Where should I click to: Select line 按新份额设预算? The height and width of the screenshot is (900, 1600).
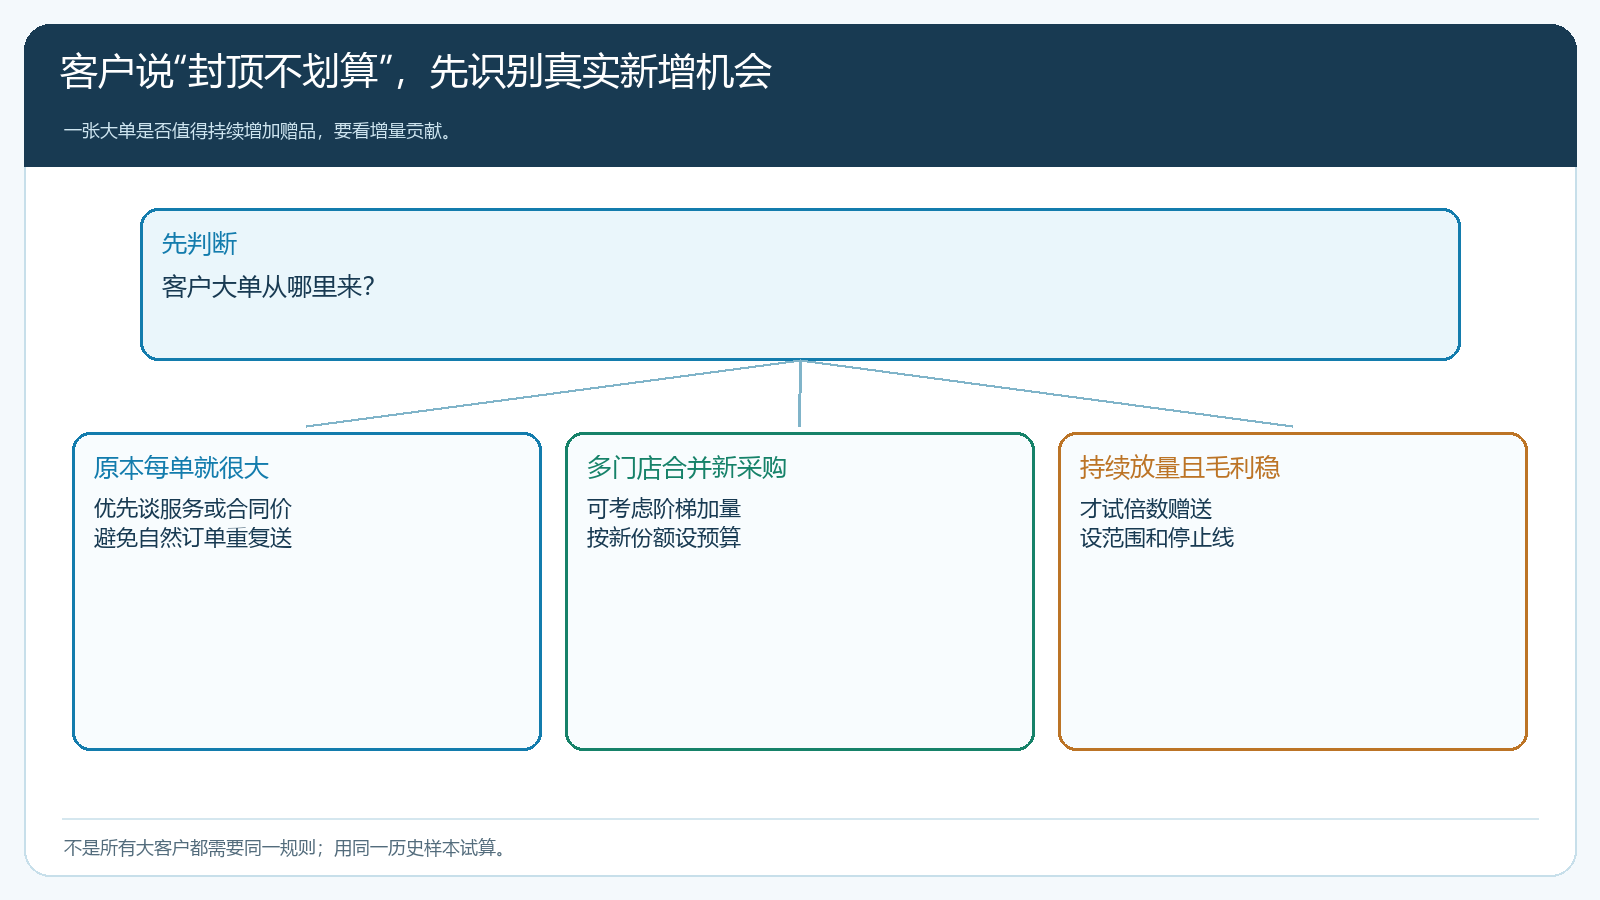663,538
